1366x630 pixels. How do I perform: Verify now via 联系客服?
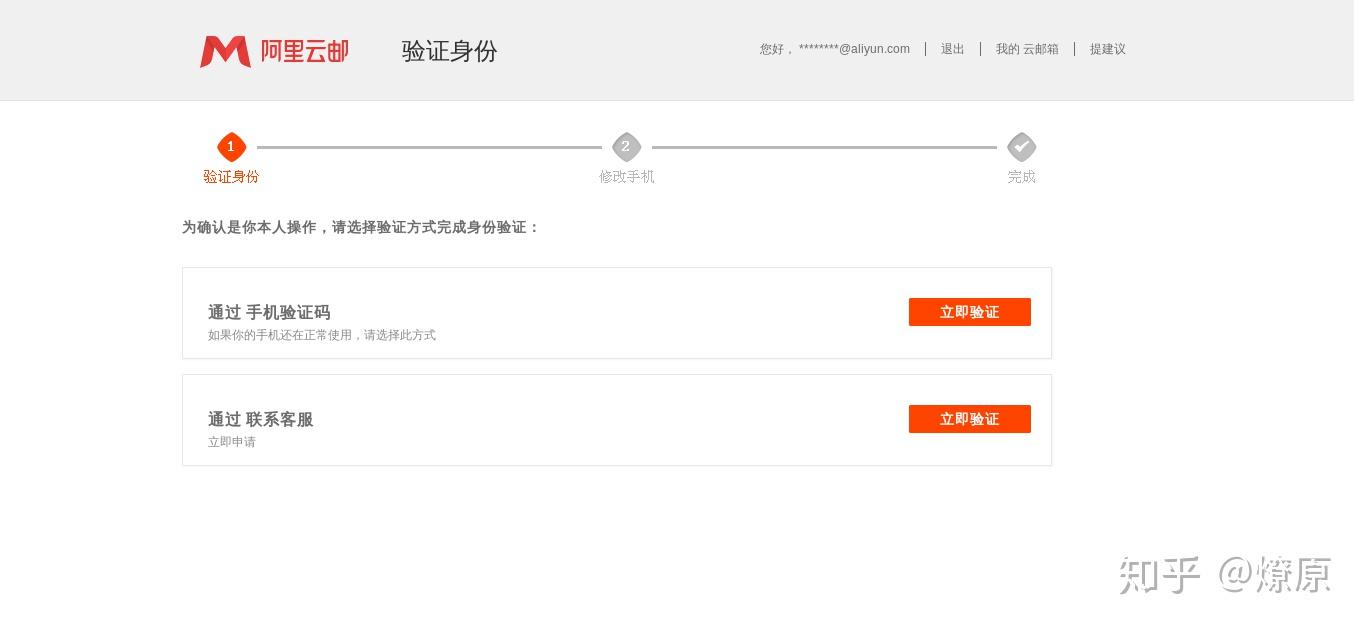969,419
